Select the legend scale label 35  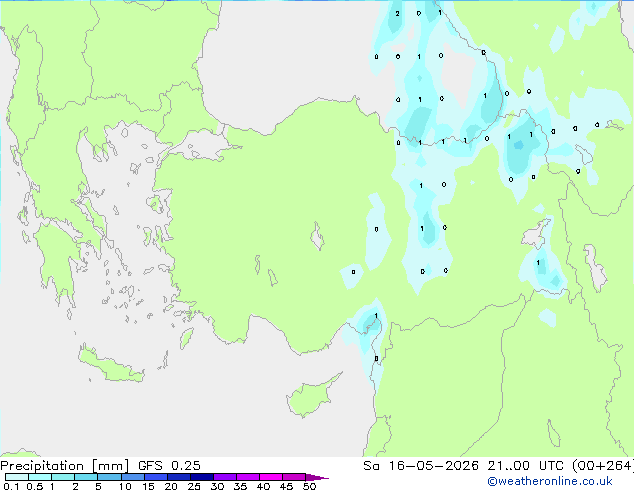point(240,486)
